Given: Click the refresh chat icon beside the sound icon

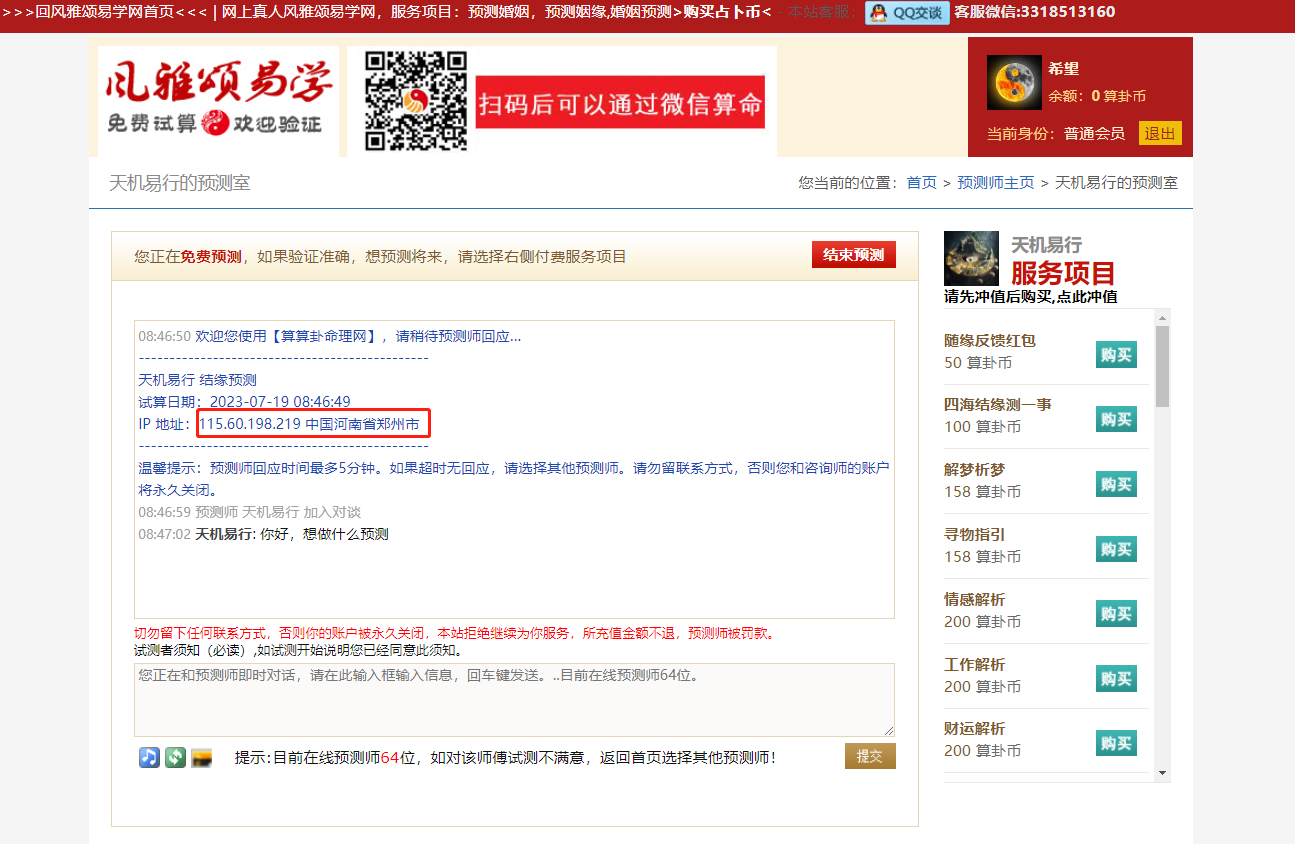Looking at the screenshot, I should pos(174,757).
